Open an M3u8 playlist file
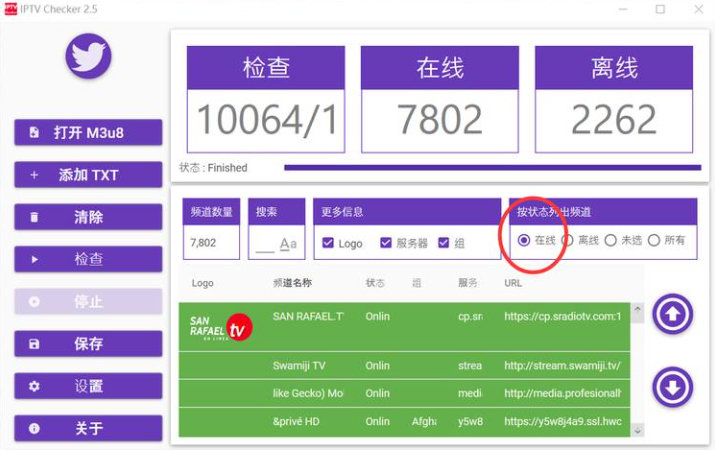Image resolution: width=715 pixels, height=450 pixels. (x=88, y=132)
